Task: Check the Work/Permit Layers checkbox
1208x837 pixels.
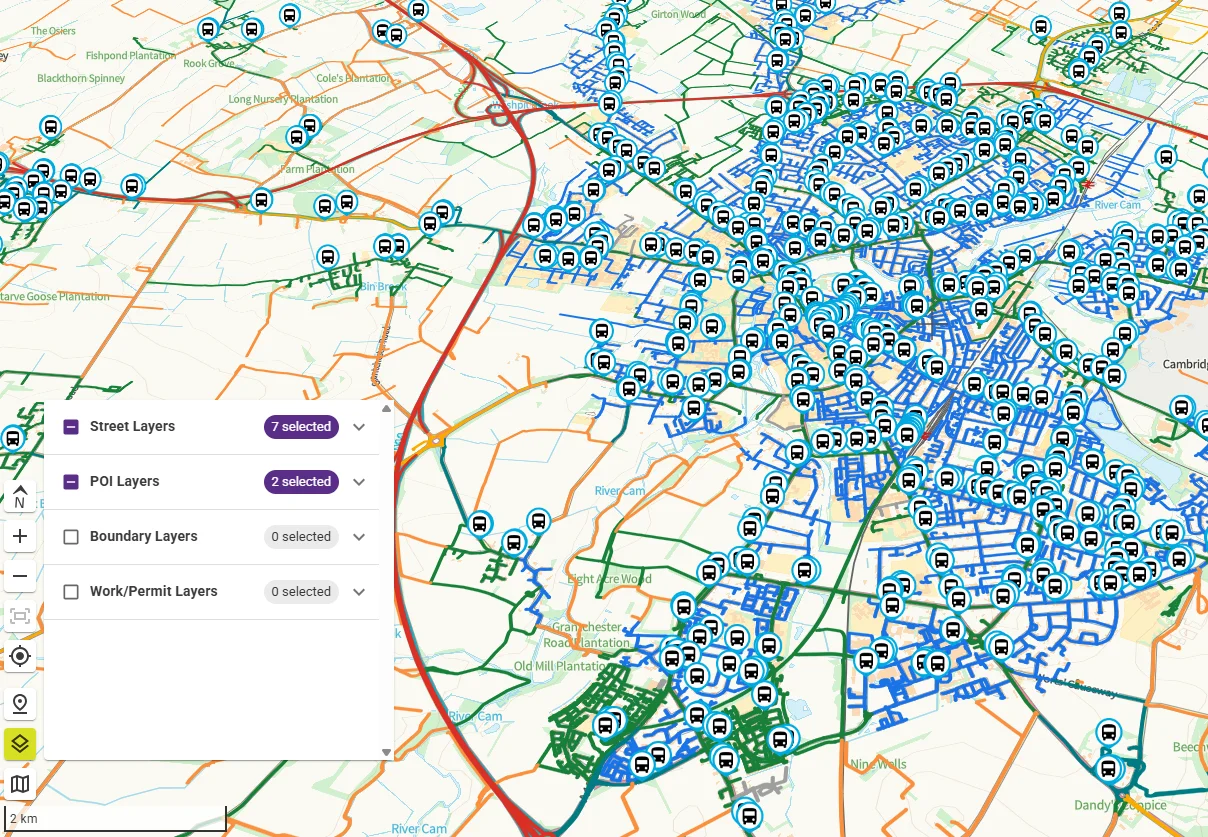Action: 71,592
